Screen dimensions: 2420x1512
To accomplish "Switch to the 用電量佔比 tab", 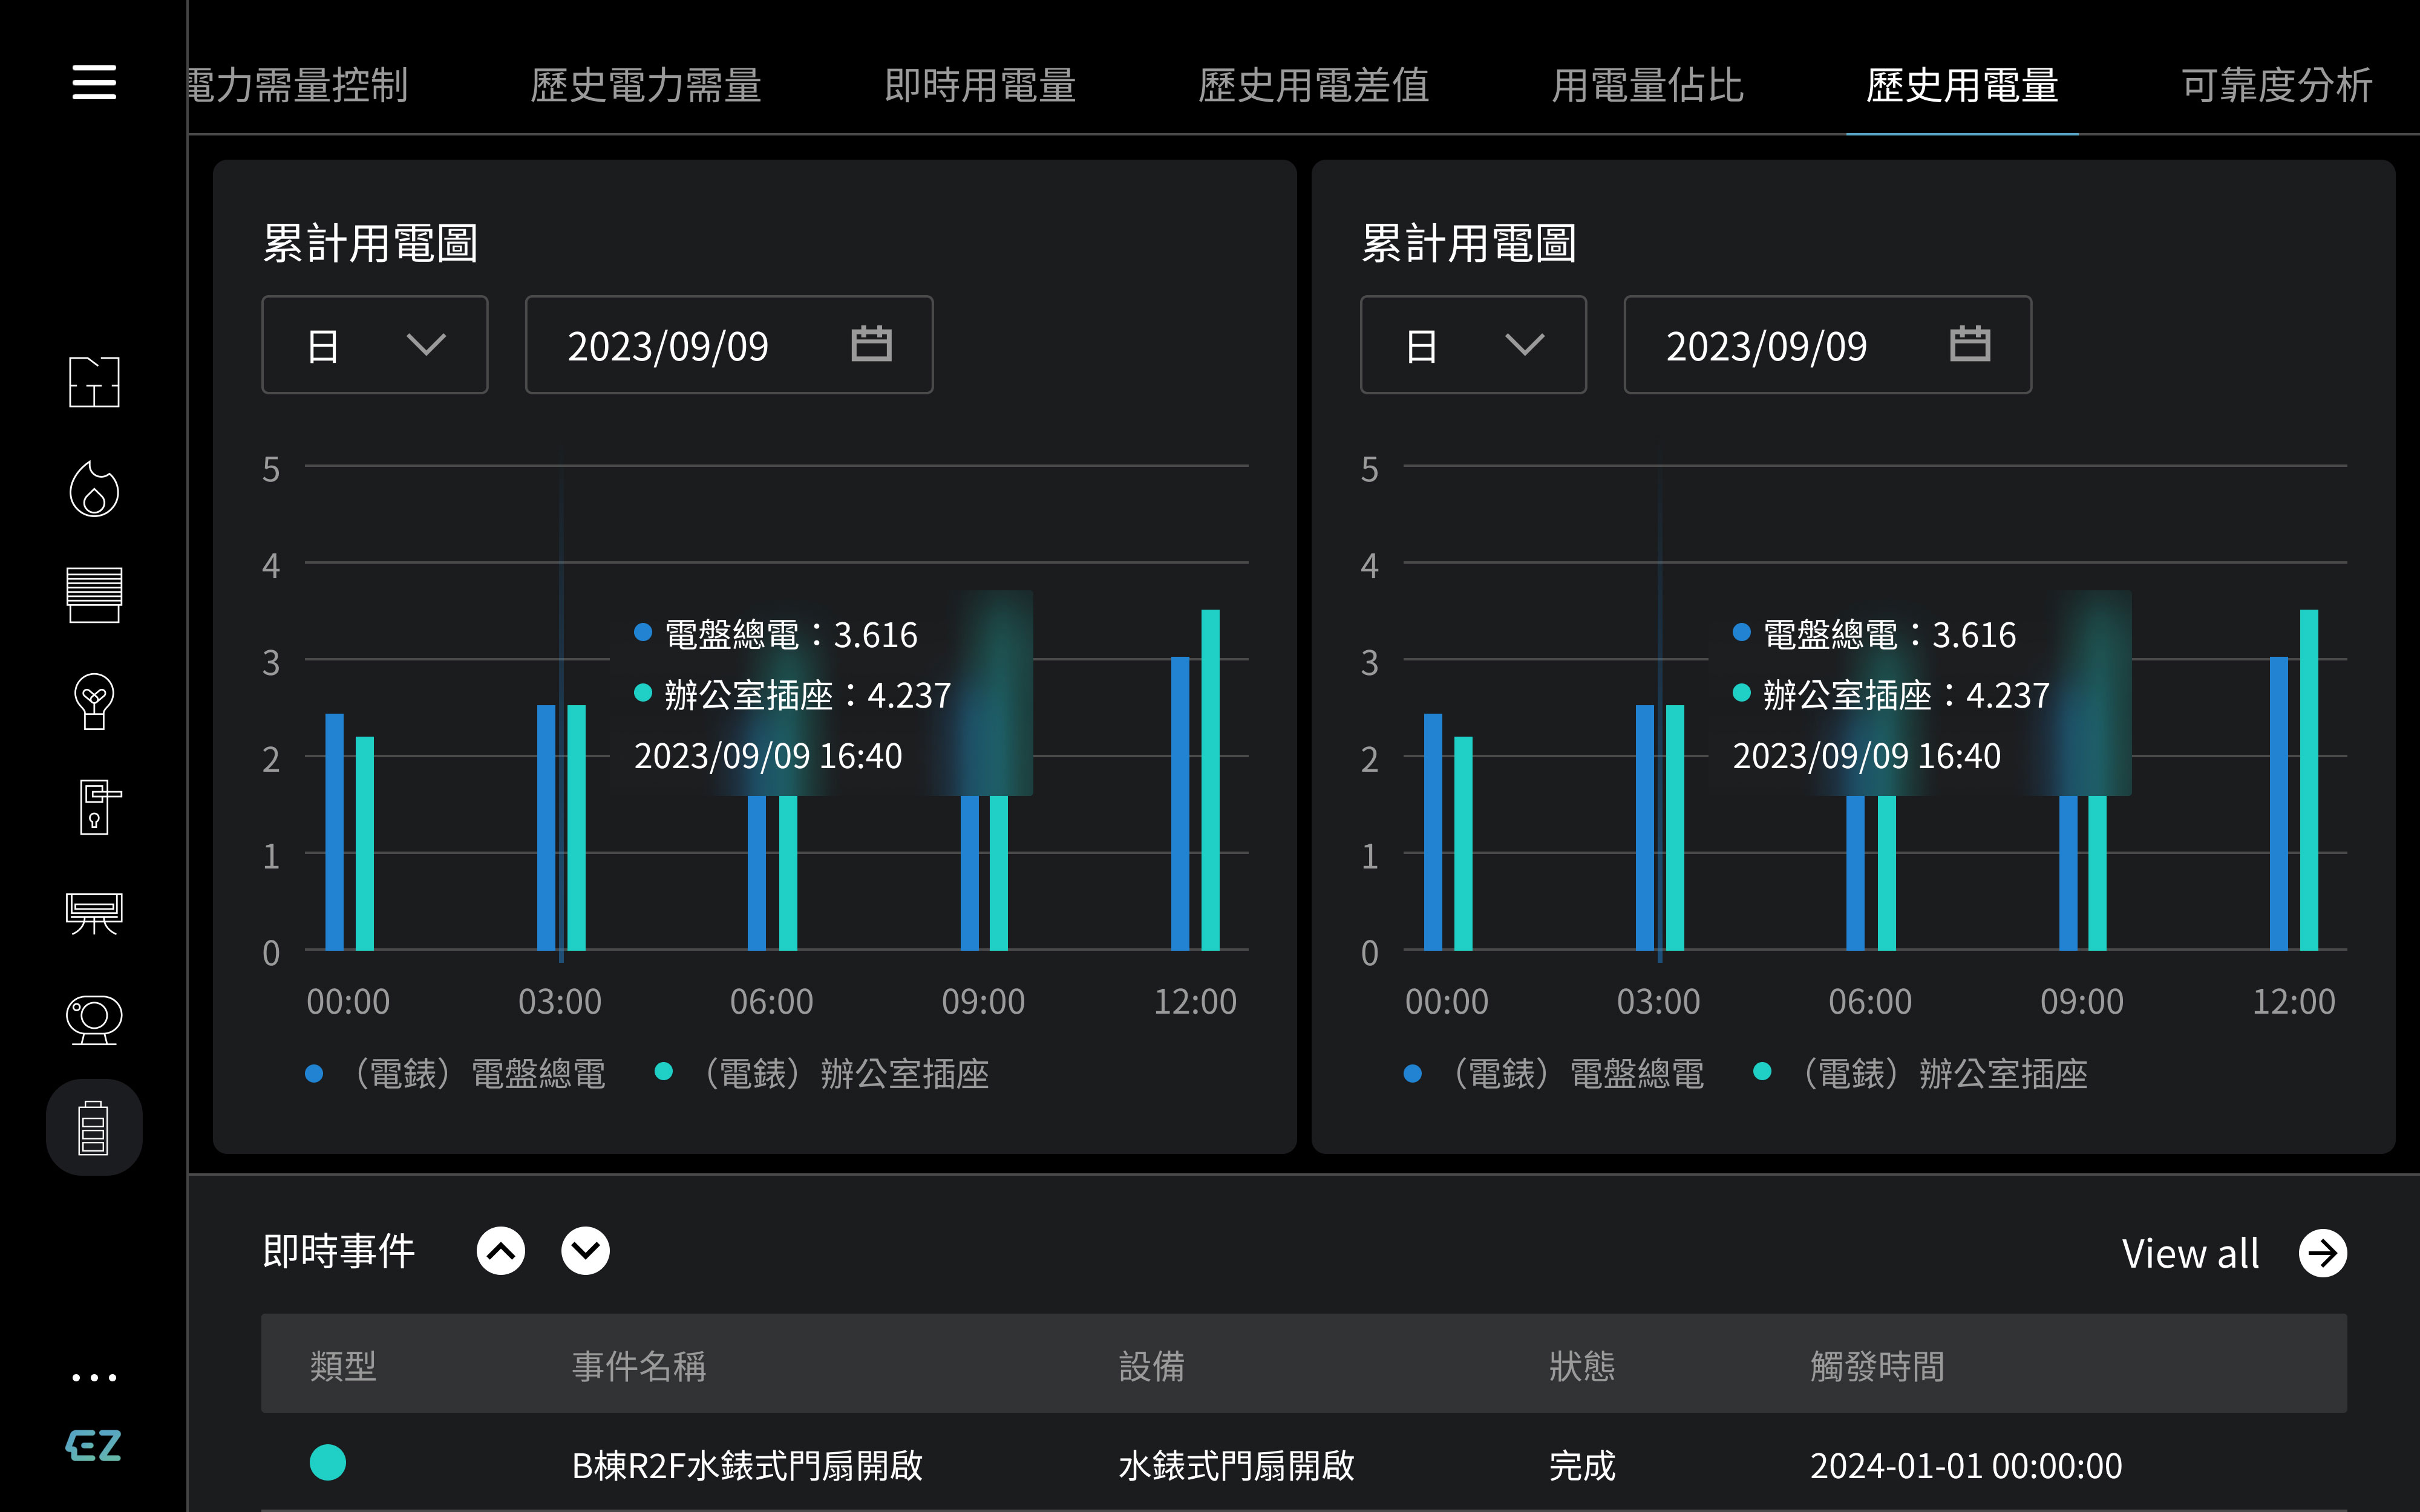I will tap(1647, 85).
